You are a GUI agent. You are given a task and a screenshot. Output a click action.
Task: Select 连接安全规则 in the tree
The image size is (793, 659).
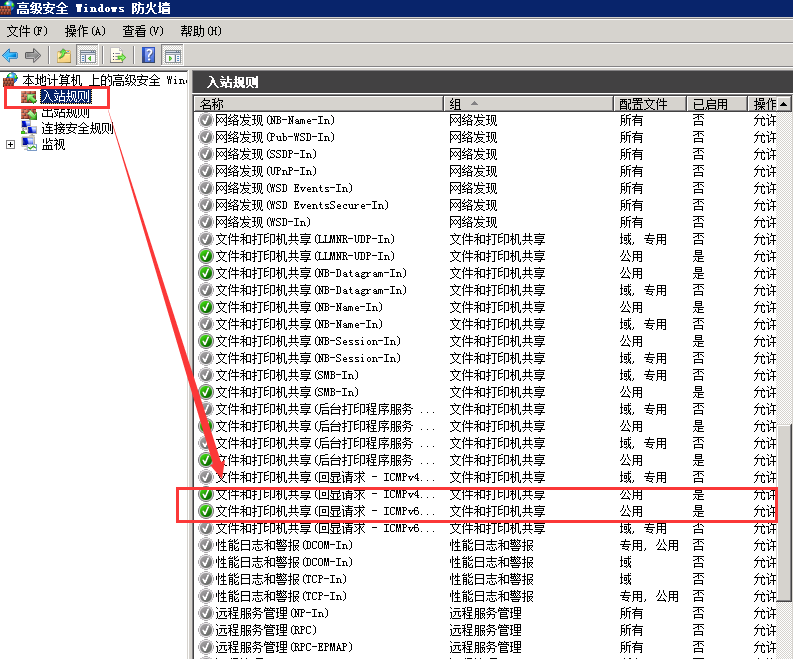pos(77,128)
